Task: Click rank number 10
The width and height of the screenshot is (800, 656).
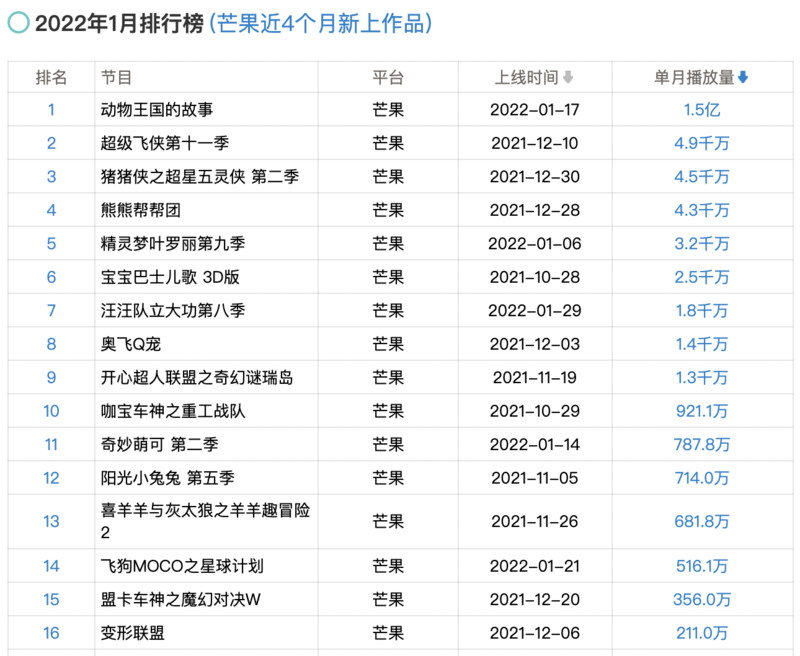Action: tap(51, 411)
